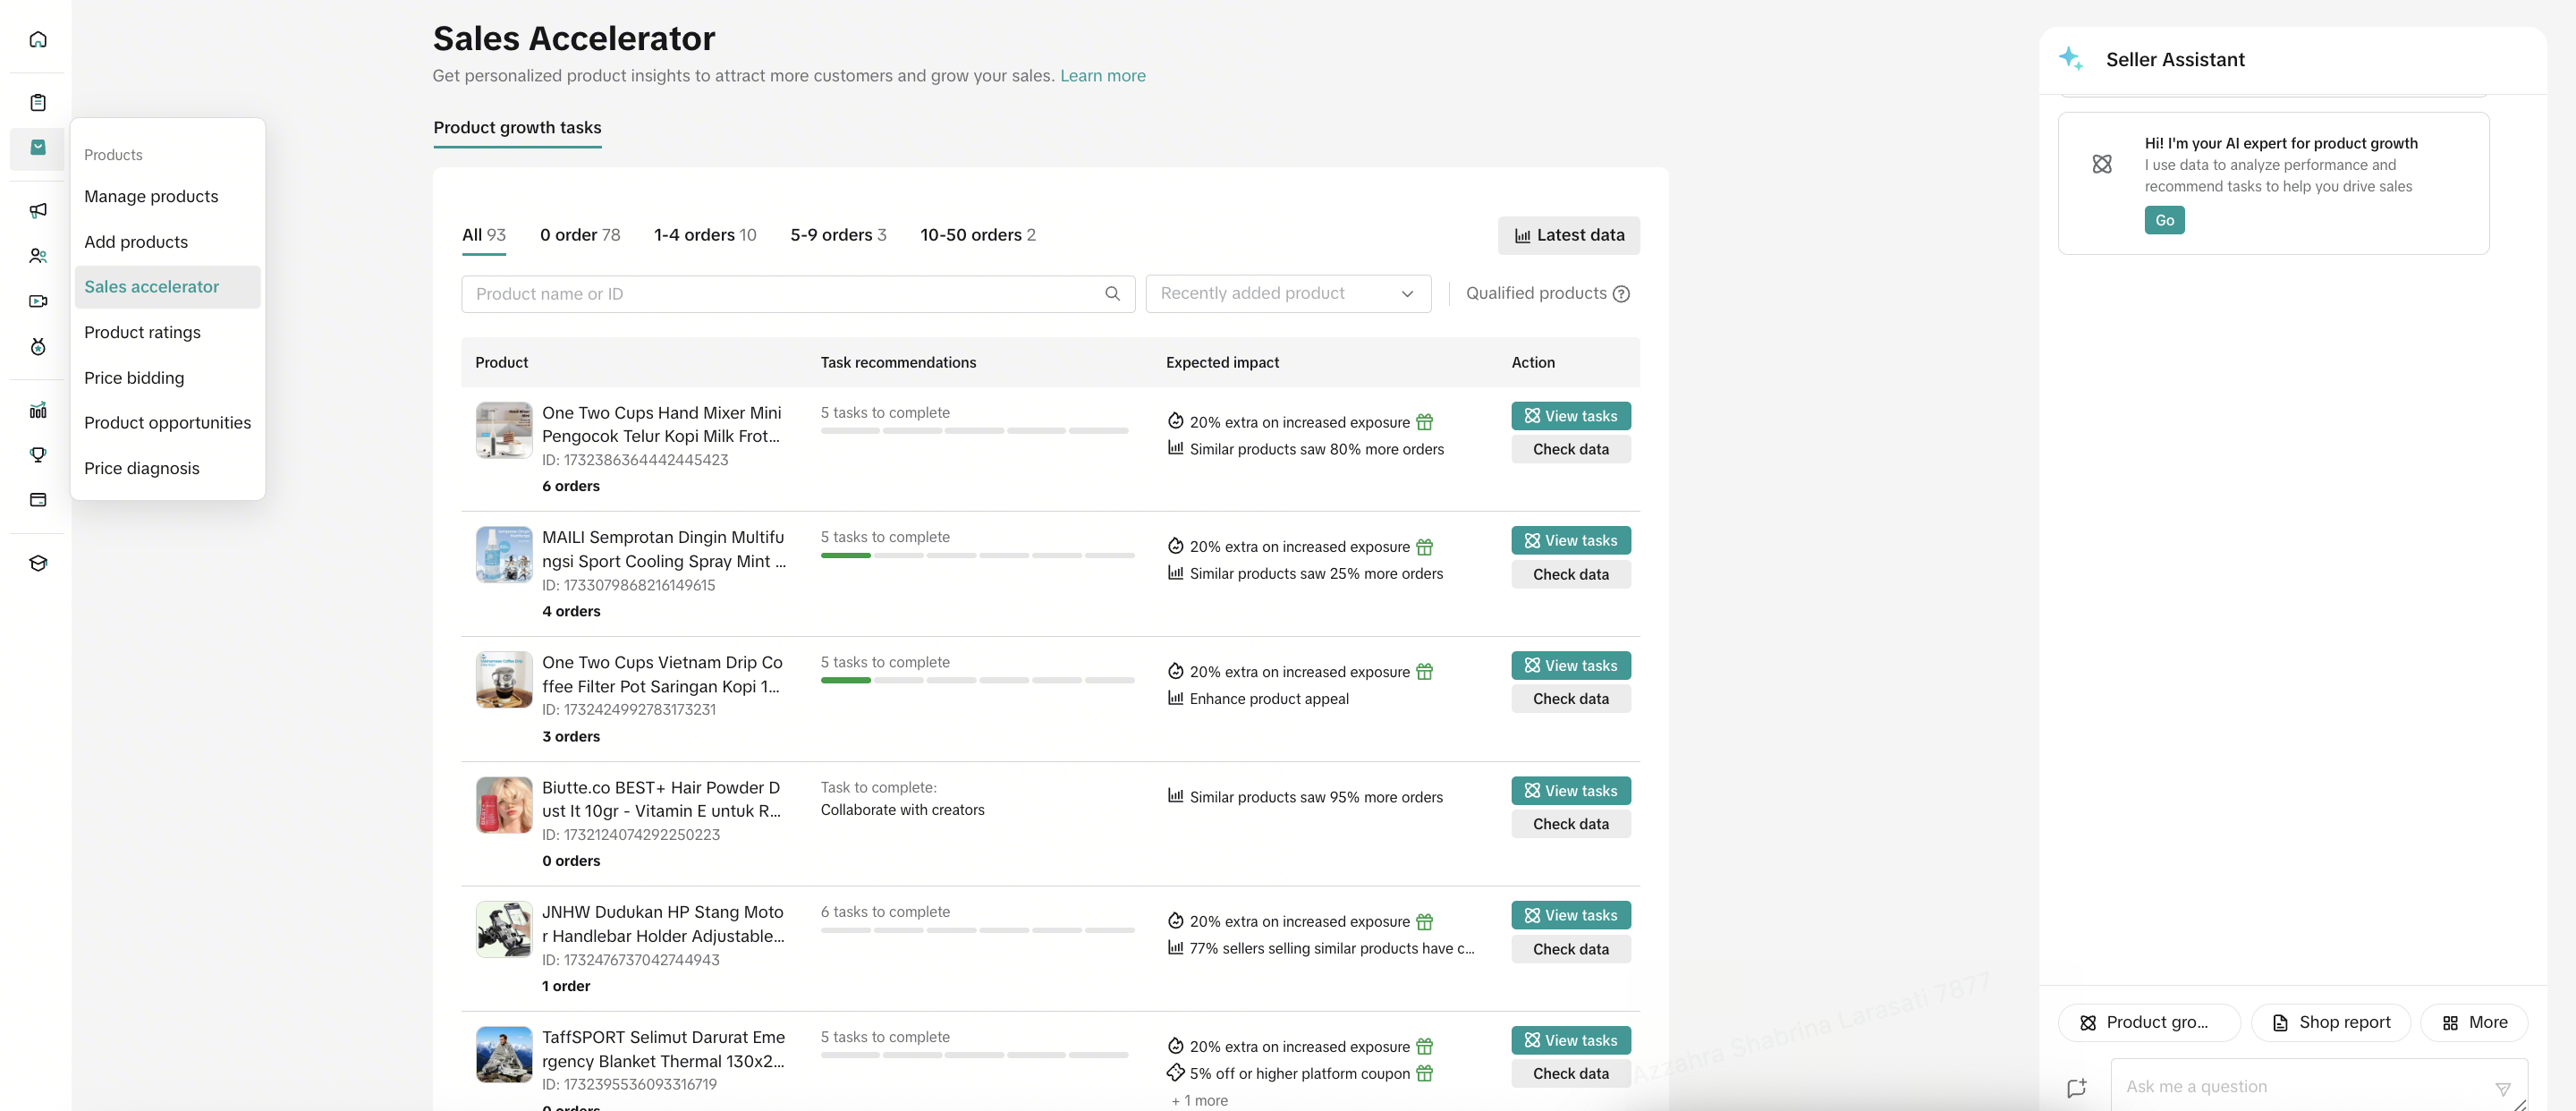Click the new chat icon beside question box
This screenshot has width=2576, height=1111.
click(2077, 1087)
